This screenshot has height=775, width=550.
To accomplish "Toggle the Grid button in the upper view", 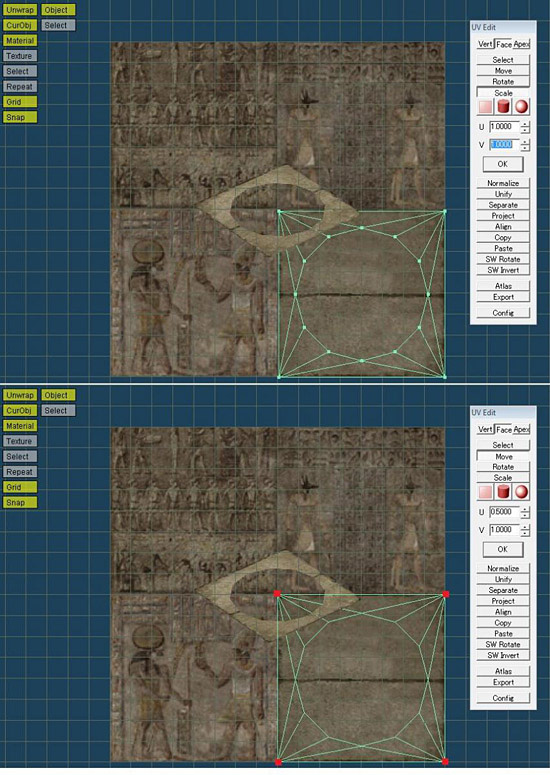I will tap(20, 102).
